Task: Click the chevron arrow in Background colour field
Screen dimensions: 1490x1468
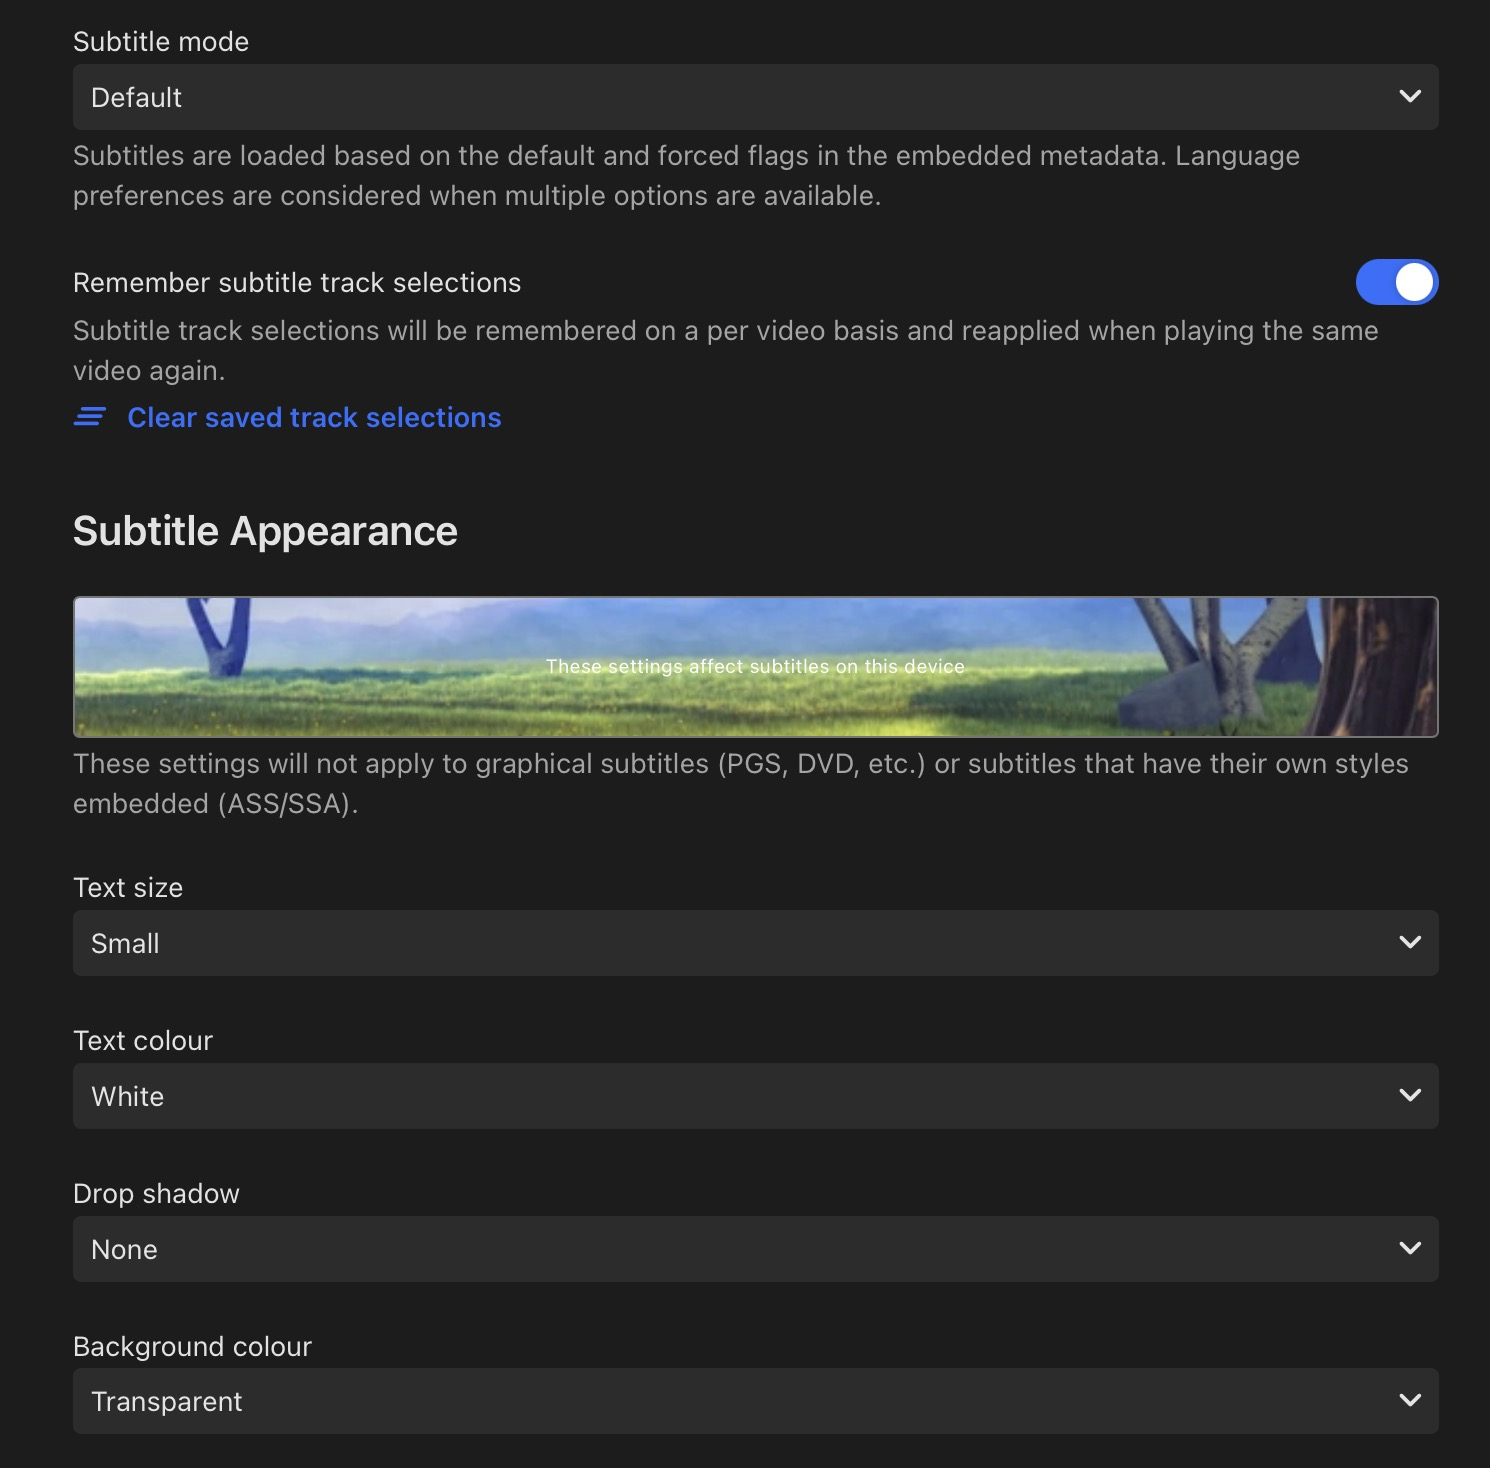Action: tap(1410, 1401)
